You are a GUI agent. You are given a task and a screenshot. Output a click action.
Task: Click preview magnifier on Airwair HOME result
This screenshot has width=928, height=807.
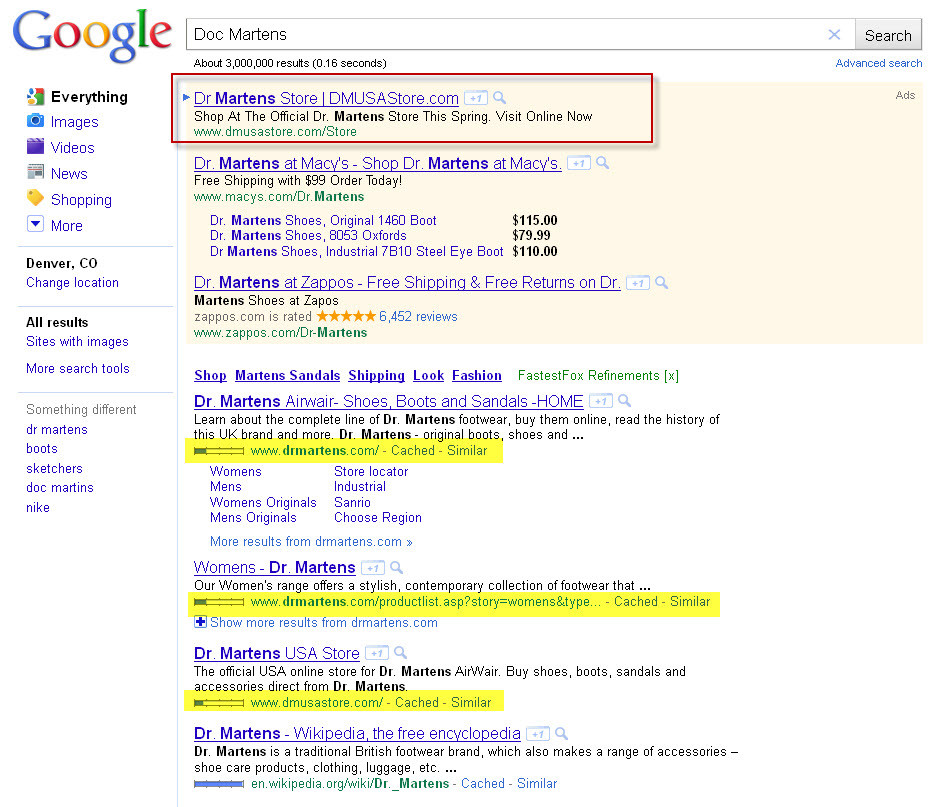[624, 401]
